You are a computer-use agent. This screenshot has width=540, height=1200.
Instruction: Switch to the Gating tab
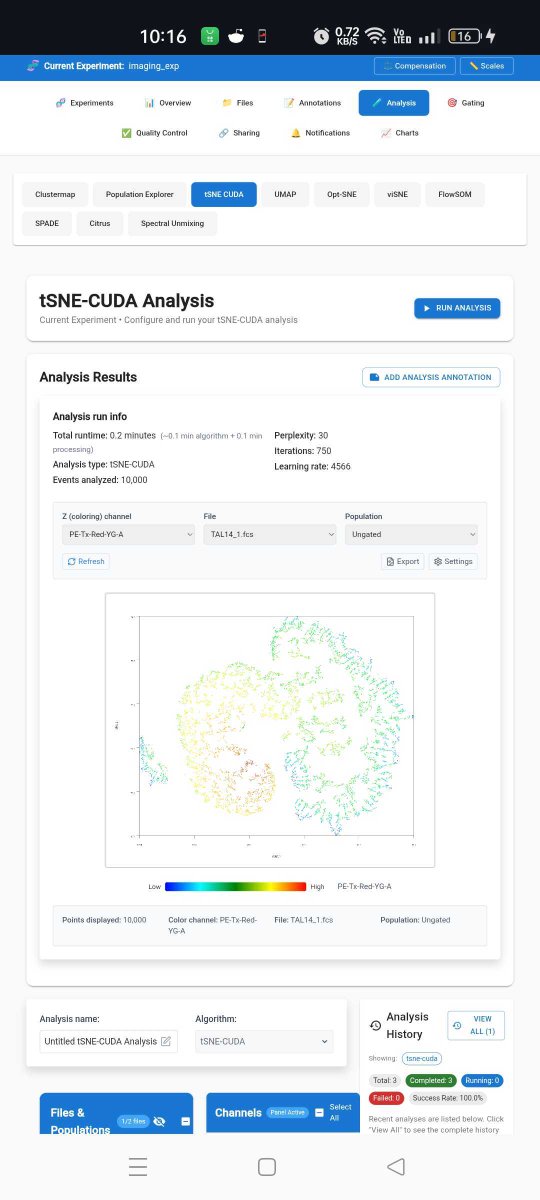[466, 103]
